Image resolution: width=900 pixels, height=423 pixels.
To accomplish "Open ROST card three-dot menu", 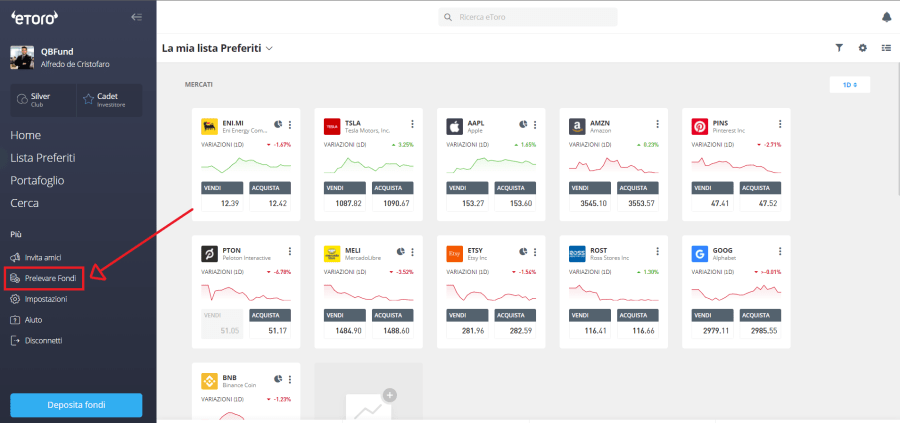I will [x=657, y=251].
